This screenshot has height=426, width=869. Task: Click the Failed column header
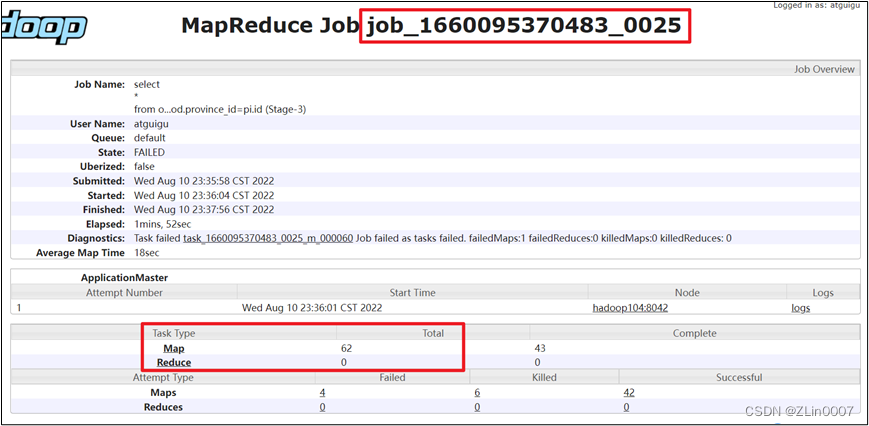pos(392,378)
